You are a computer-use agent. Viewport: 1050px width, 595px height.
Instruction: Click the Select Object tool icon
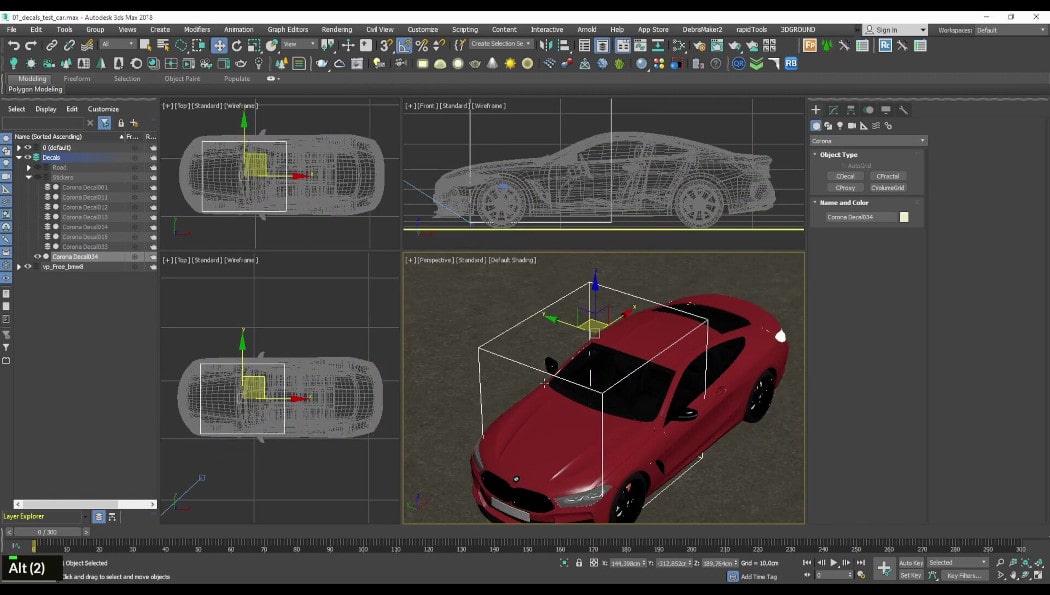[145, 46]
